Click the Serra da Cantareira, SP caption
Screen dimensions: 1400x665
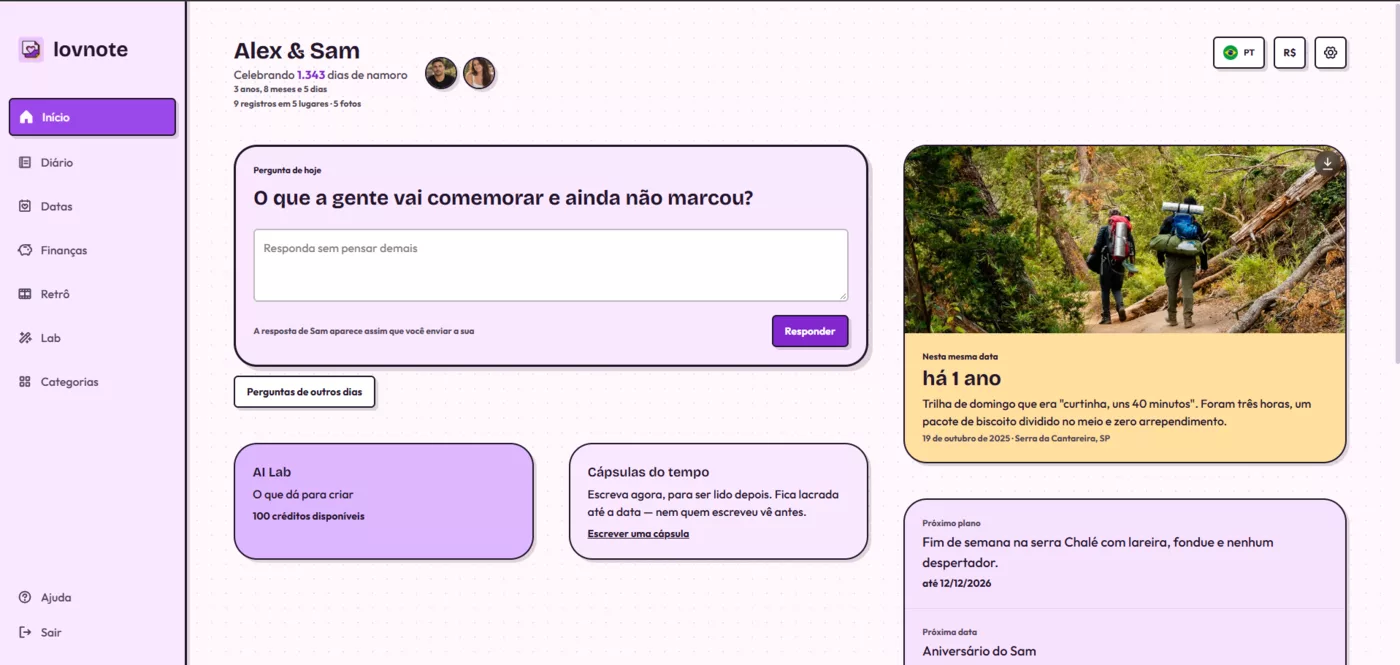(1063, 438)
